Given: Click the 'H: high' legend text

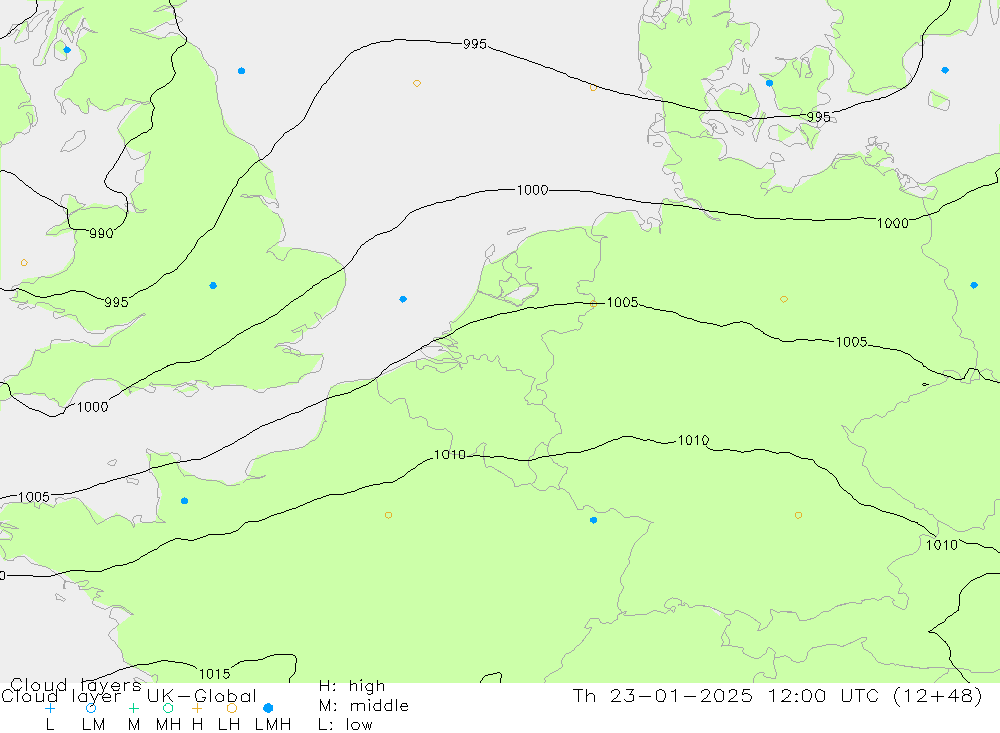Looking at the screenshot, I should point(352,686).
